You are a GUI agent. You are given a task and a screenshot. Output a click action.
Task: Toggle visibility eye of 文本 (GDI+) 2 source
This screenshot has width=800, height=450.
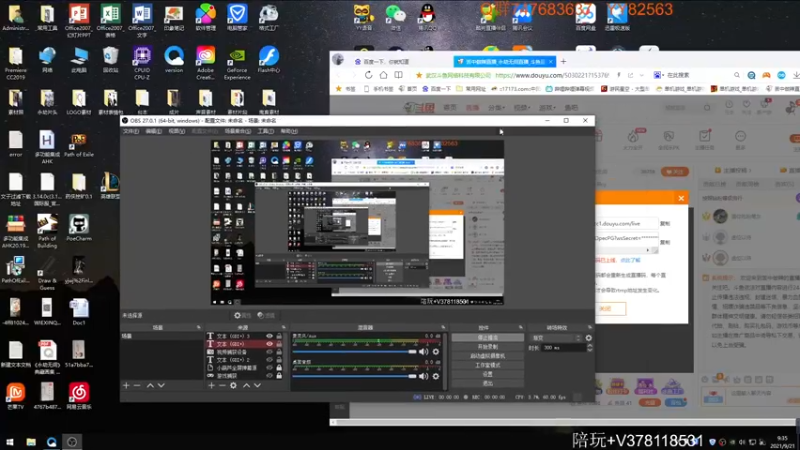[269, 360]
